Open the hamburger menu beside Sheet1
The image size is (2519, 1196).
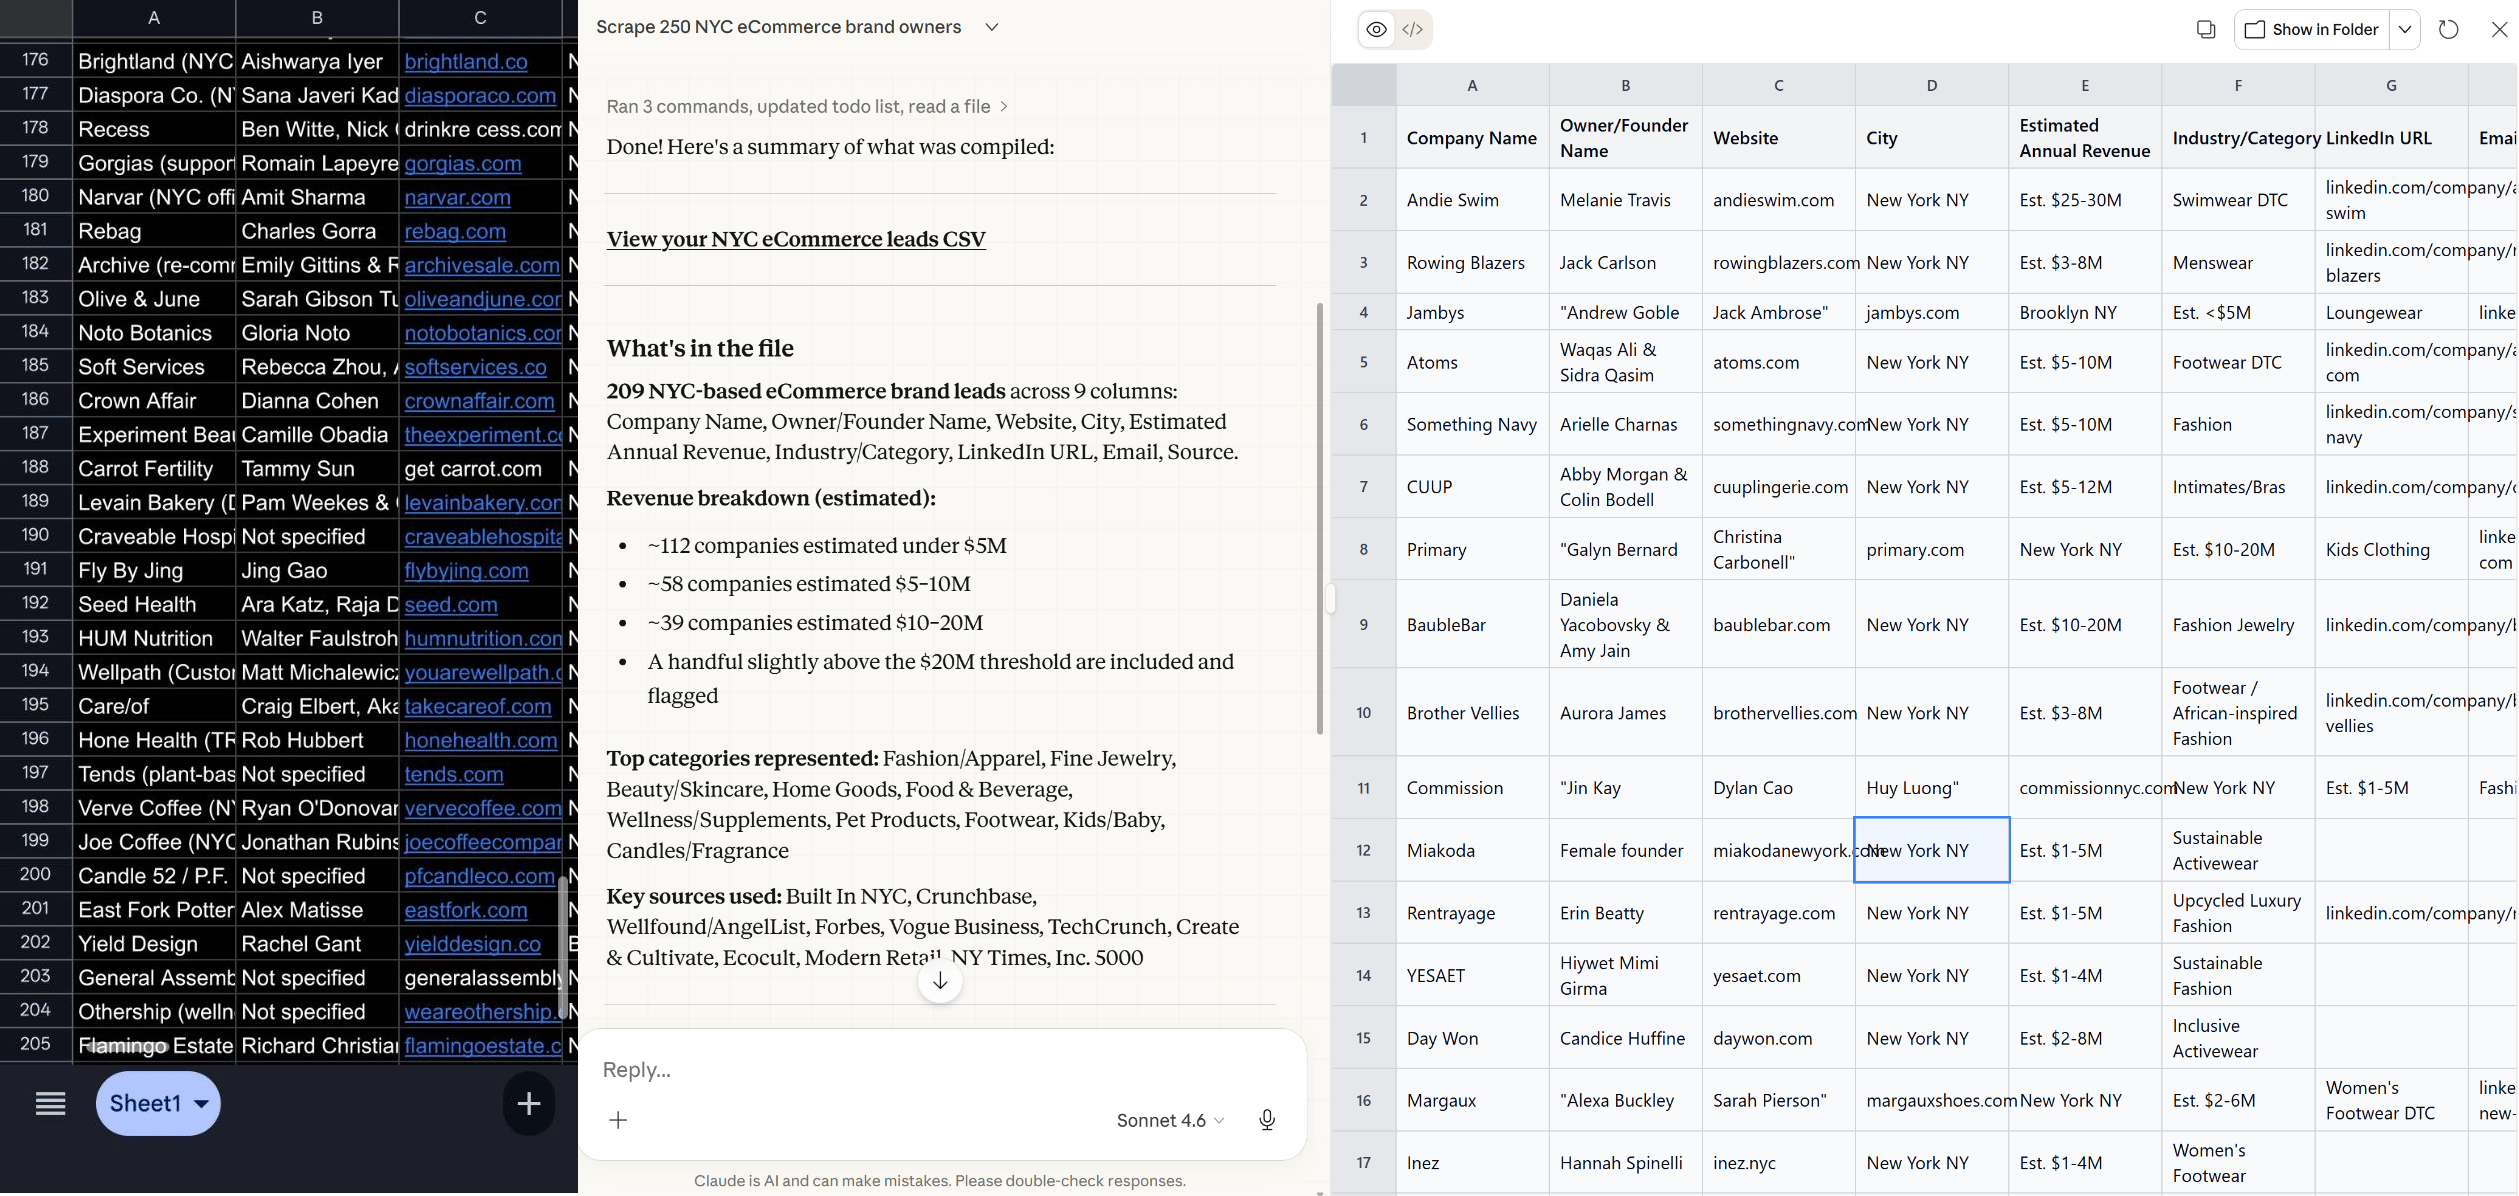click(50, 1103)
